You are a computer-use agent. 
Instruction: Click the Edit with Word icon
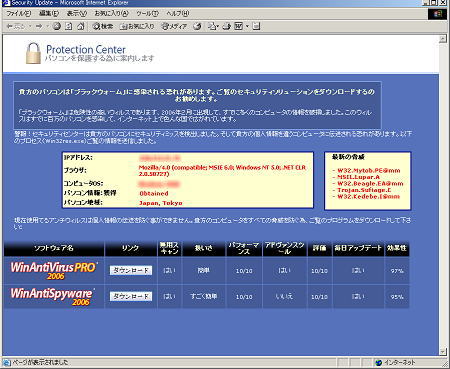coord(239,26)
